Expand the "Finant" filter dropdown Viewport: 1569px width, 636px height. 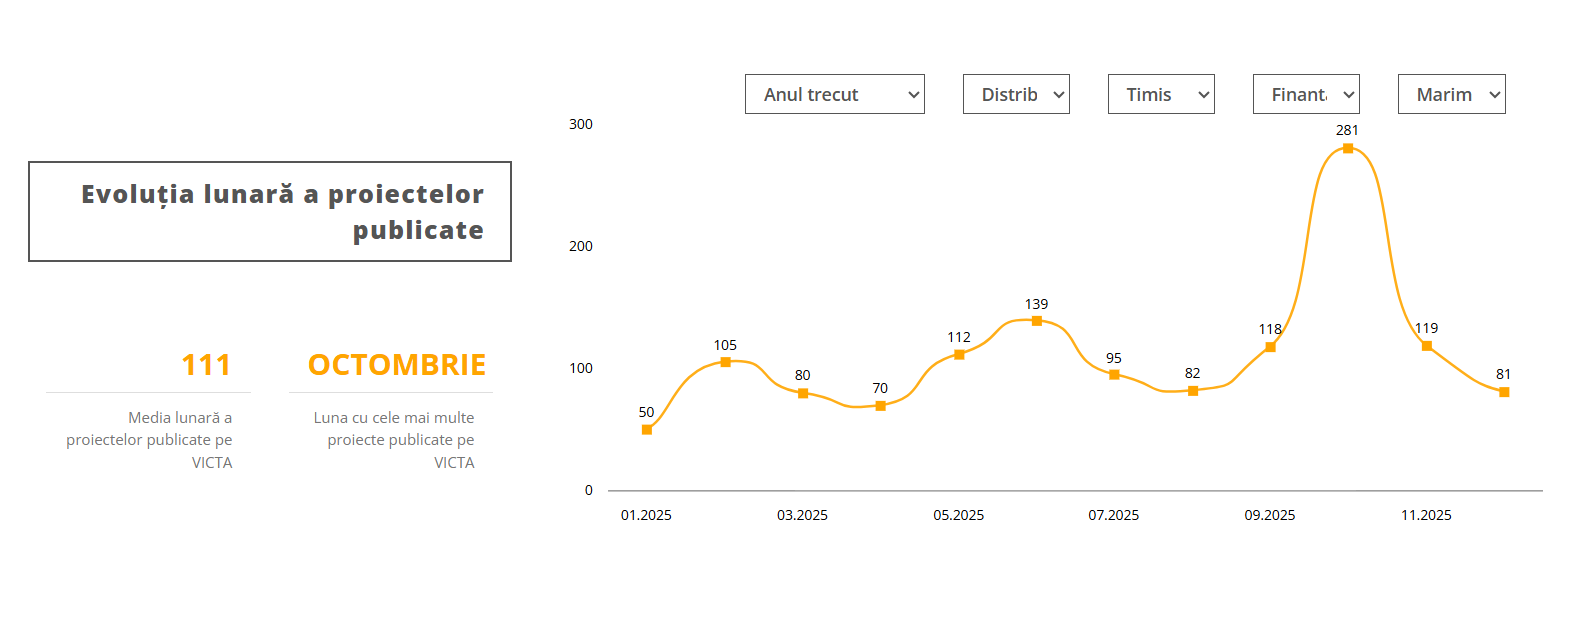point(1306,94)
